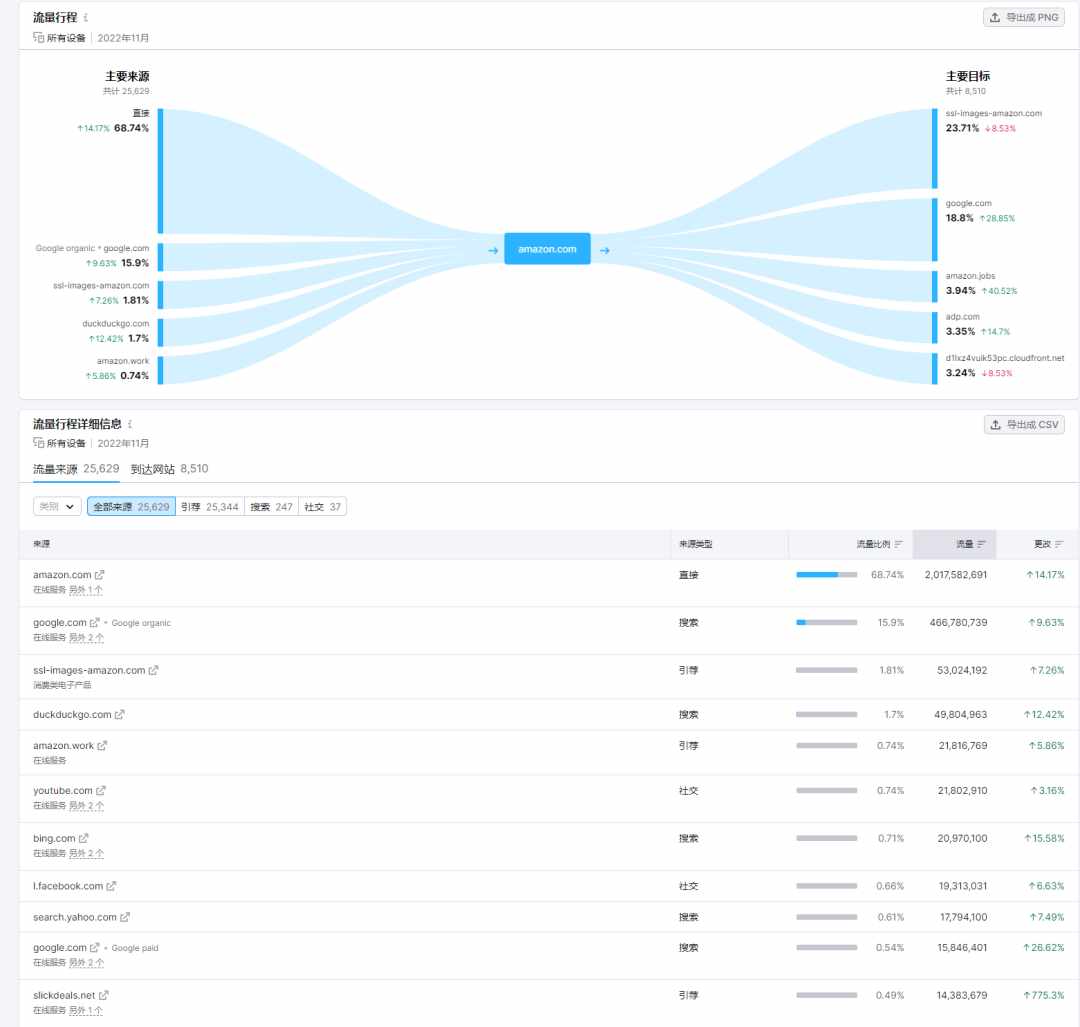This screenshot has height=1027, width=1080.
Task: Open external link icon beside bing.com row
Action: 83,838
